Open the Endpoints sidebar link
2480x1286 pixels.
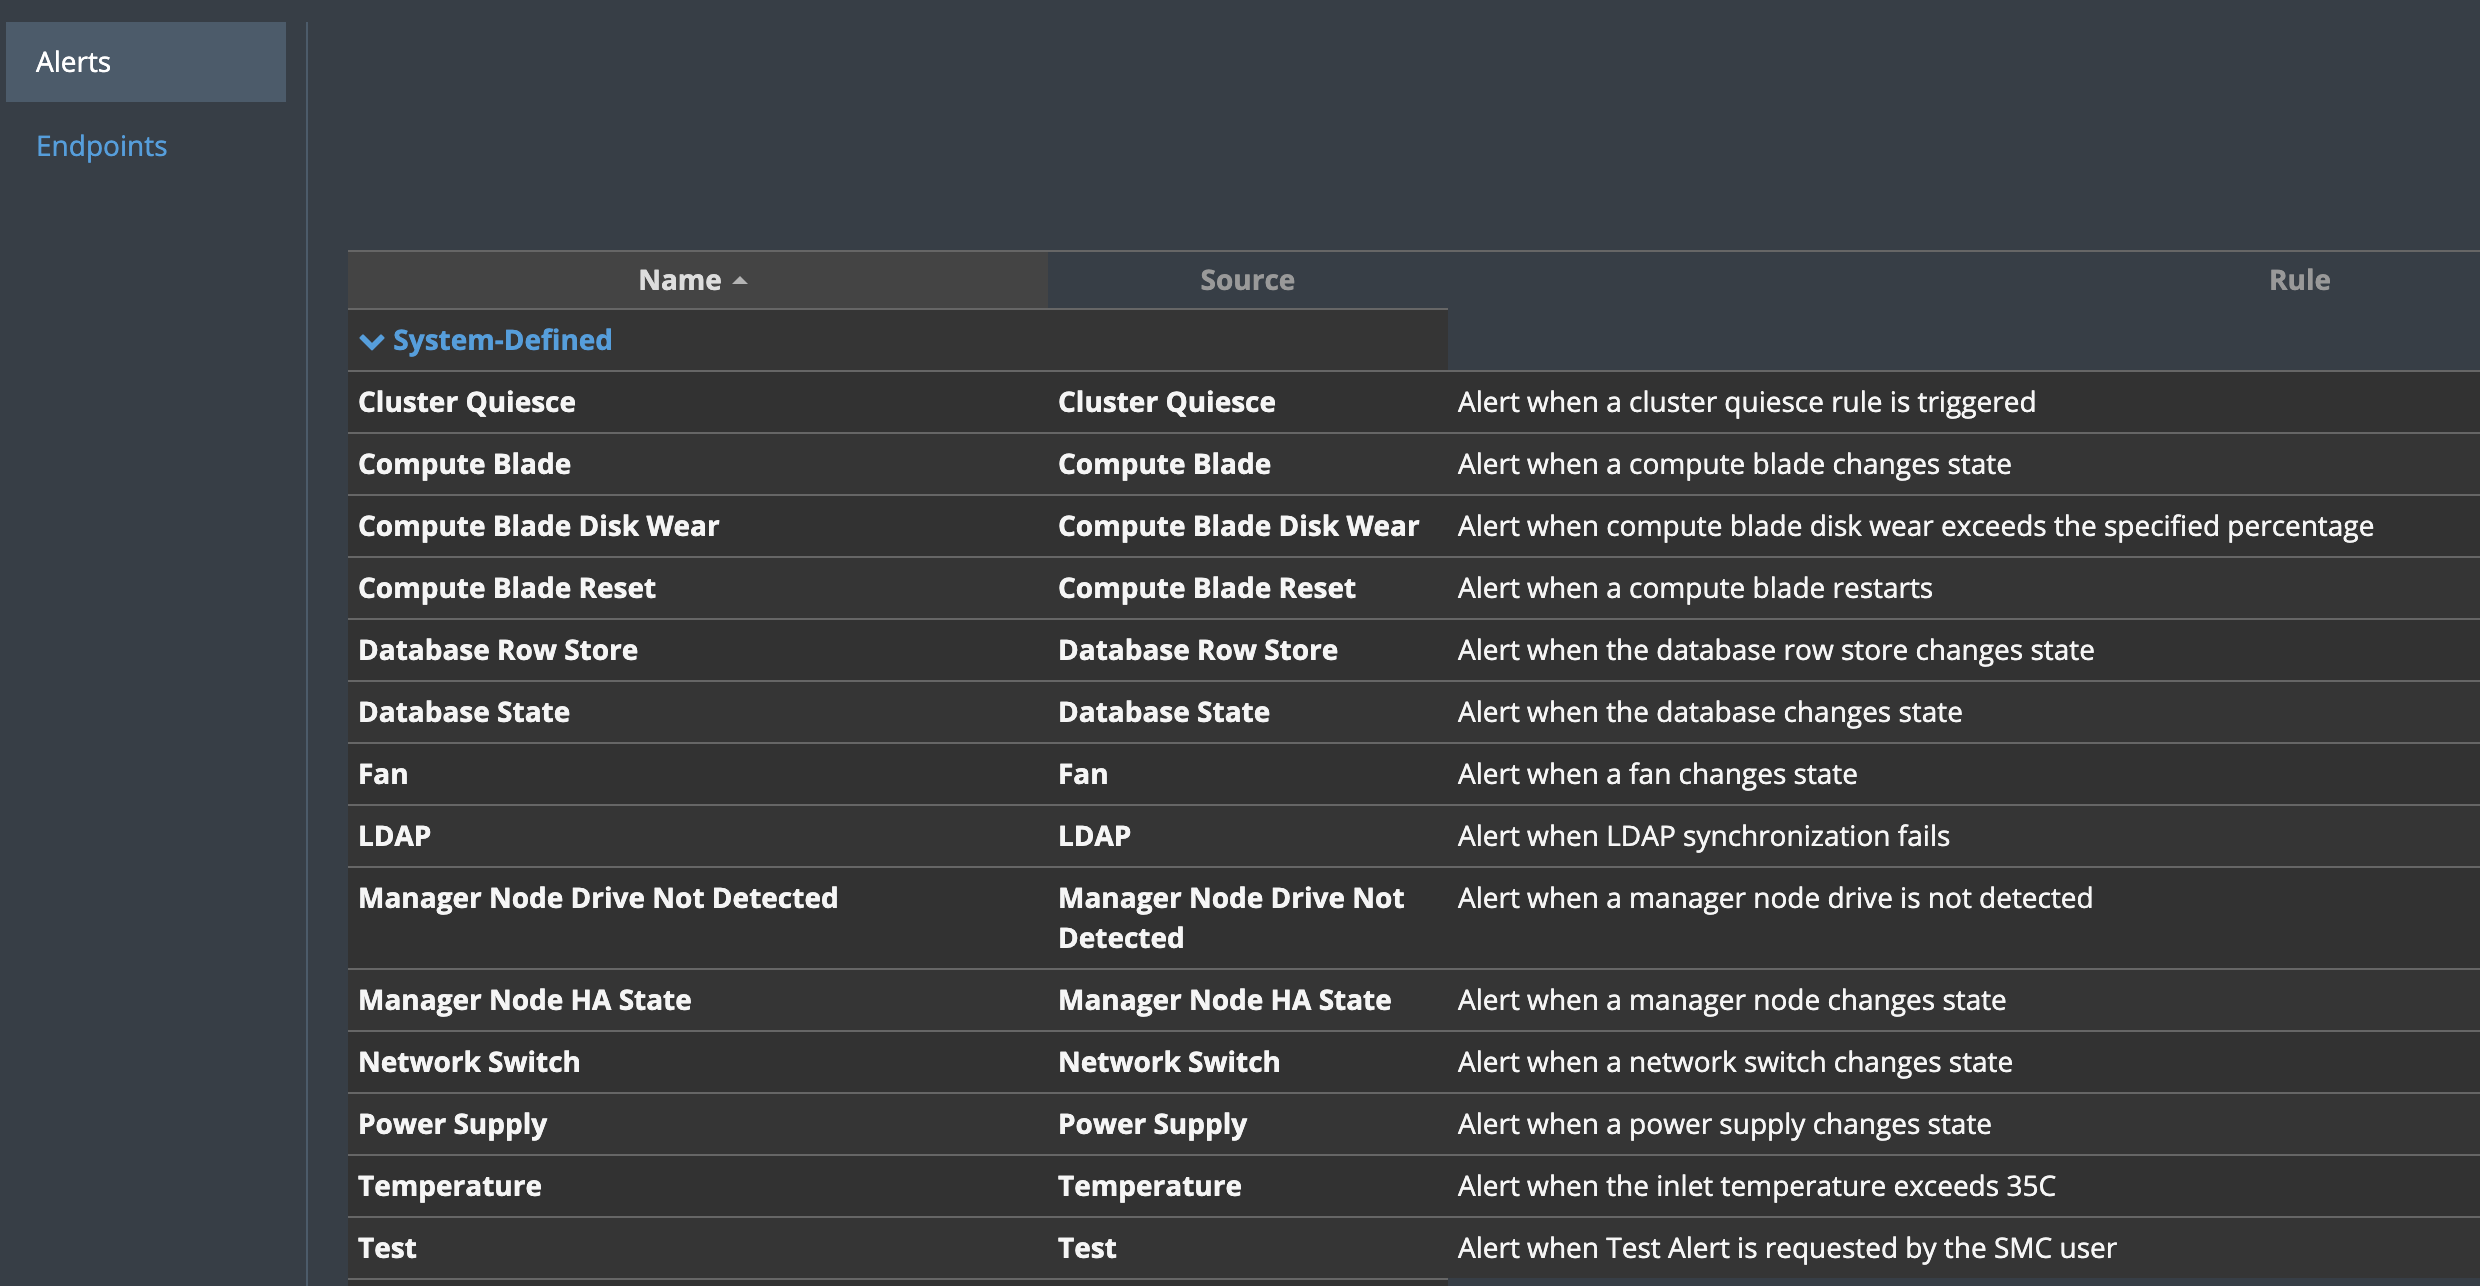pos(101,146)
